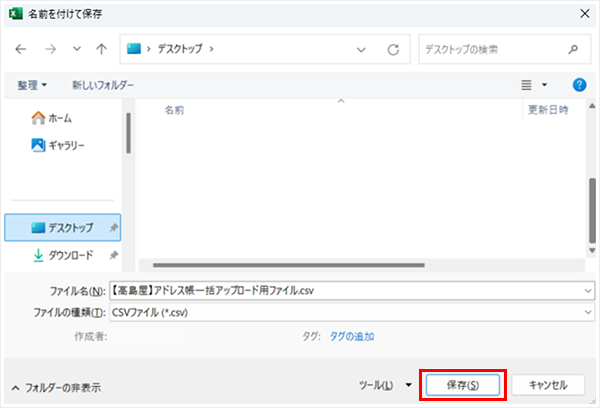Open the ファイルの種類 CSV dropdown

[x=586, y=312]
